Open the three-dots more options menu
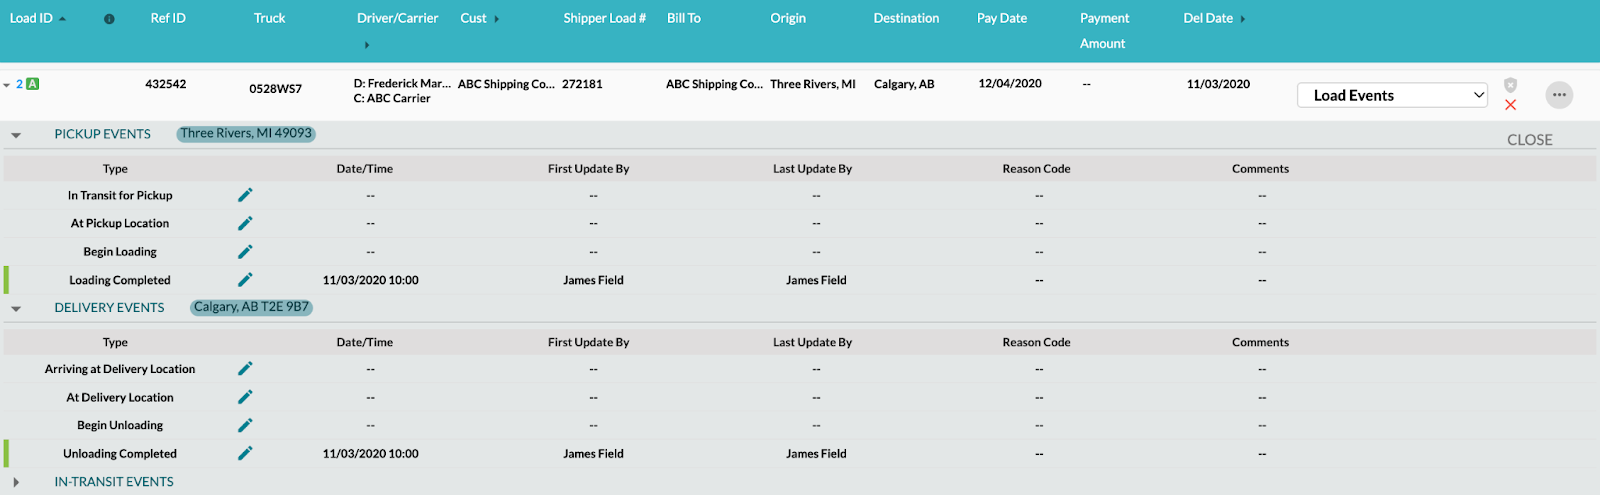This screenshot has width=1600, height=495. [x=1559, y=95]
